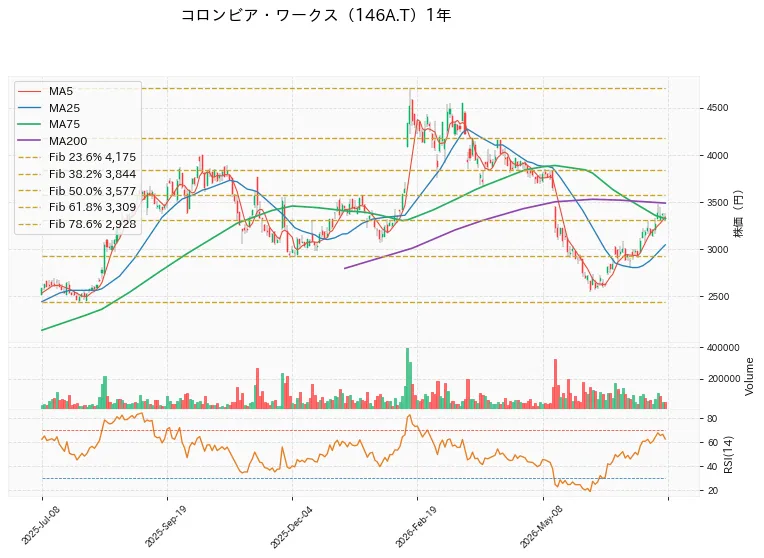Click the 4500 price axis label
Viewport: 764px width, 558px height.
(717, 108)
